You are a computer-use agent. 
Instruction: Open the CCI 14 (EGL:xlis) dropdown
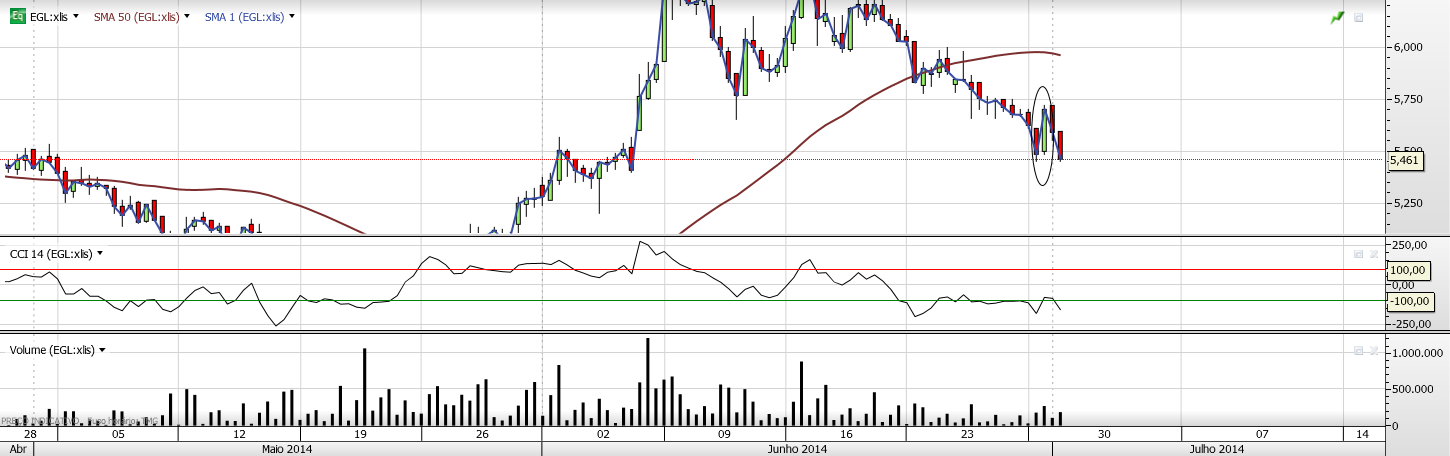(x=100, y=254)
